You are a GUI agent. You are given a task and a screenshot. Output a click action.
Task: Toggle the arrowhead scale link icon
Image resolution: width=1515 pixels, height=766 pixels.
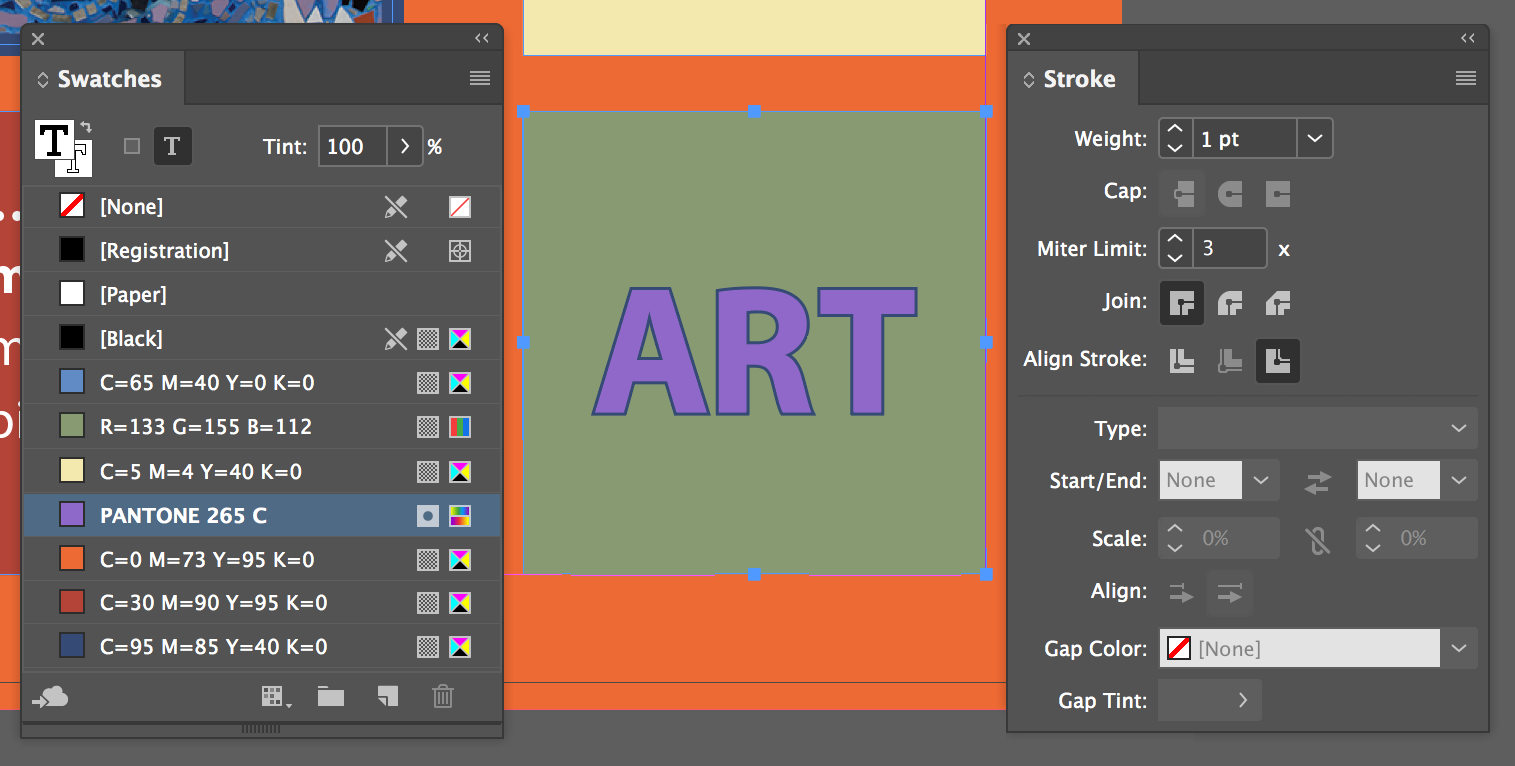(1317, 538)
